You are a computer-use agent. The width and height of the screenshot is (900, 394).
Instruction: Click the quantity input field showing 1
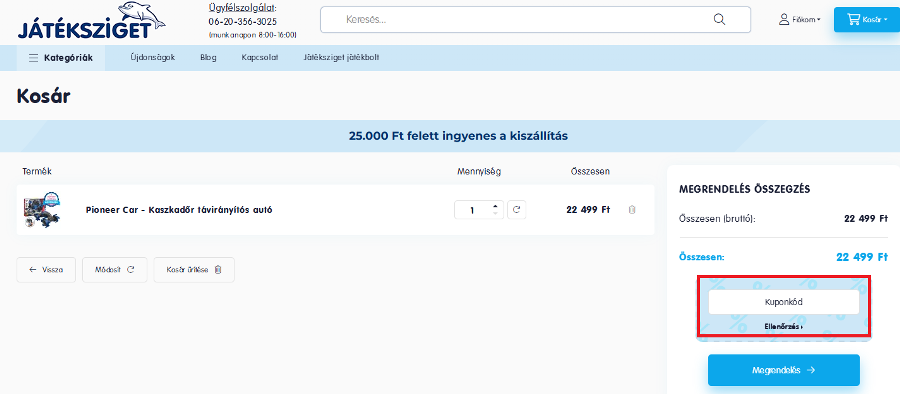click(473, 210)
